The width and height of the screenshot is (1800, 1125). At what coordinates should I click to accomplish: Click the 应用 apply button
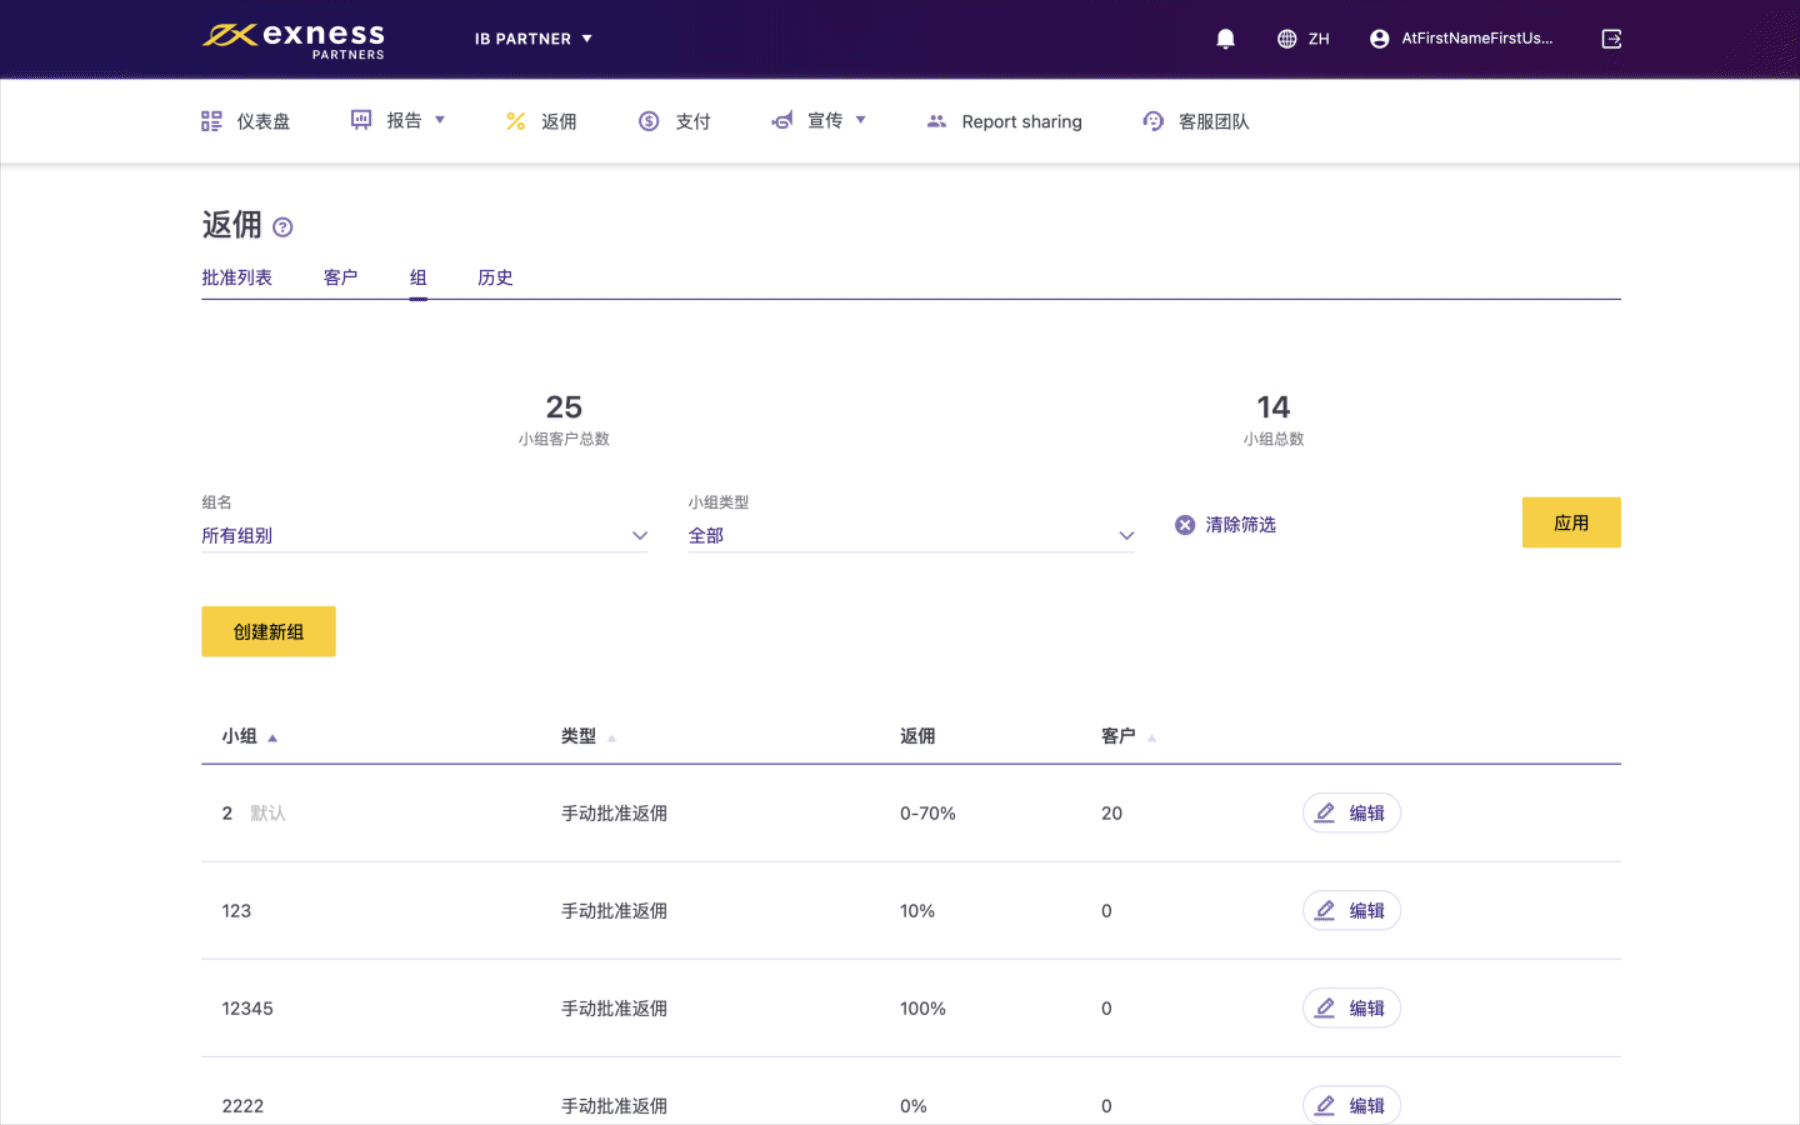[1570, 523]
